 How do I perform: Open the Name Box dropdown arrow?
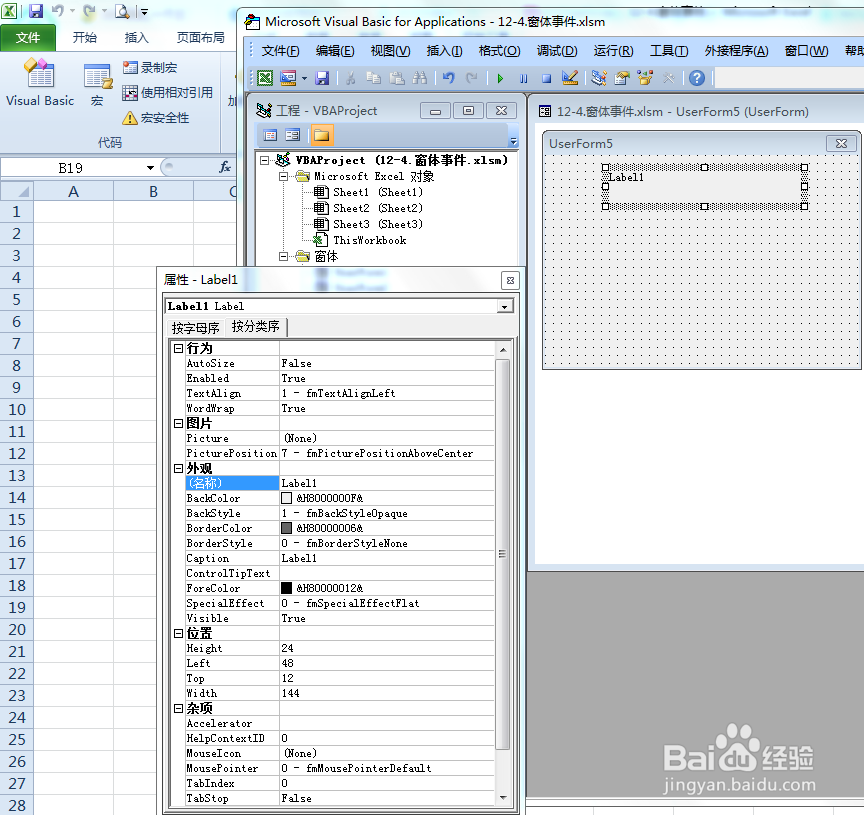click(x=150, y=168)
